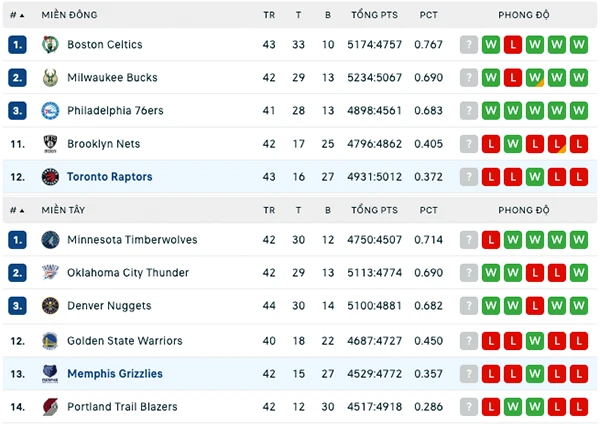600x424 pixels.
Task: Click Boston Celtics red L form badge
Action: [513, 44]
